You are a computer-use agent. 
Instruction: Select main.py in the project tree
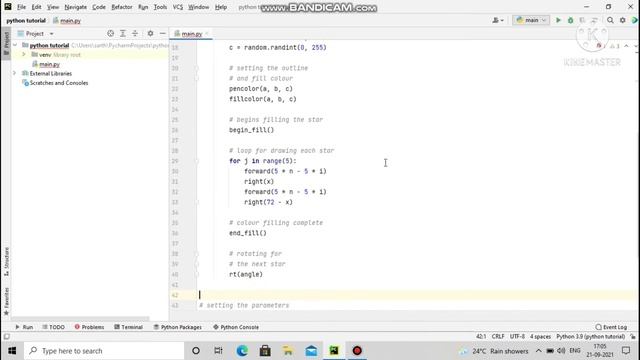coord(49,64)
